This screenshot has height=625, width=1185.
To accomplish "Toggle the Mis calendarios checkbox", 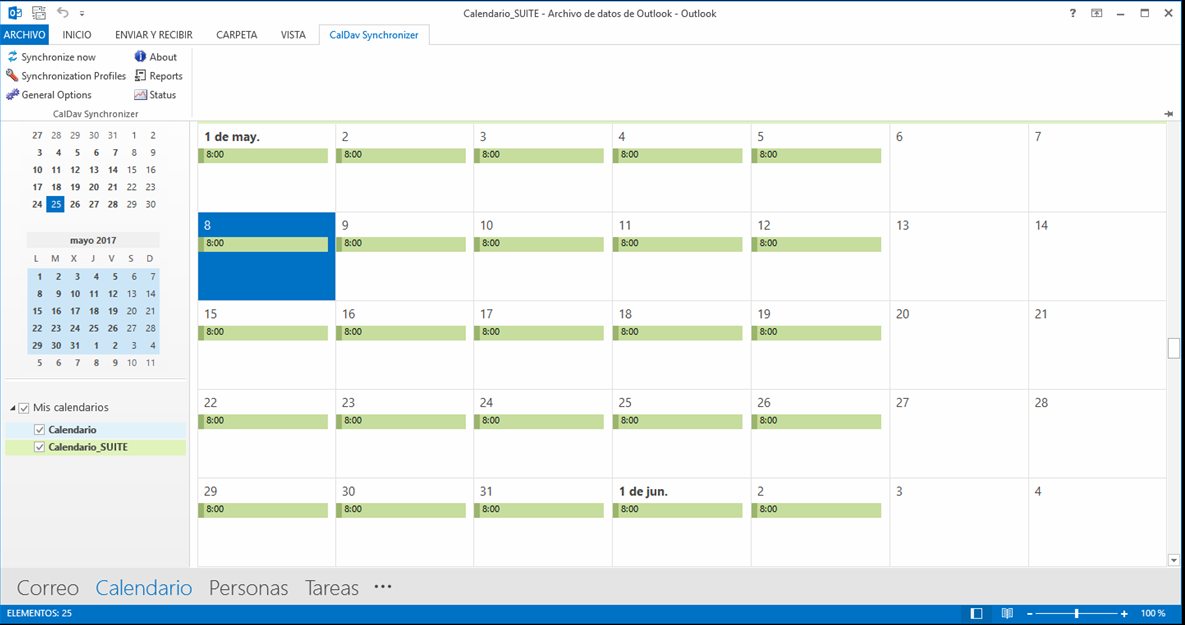I will click(23, 407).
